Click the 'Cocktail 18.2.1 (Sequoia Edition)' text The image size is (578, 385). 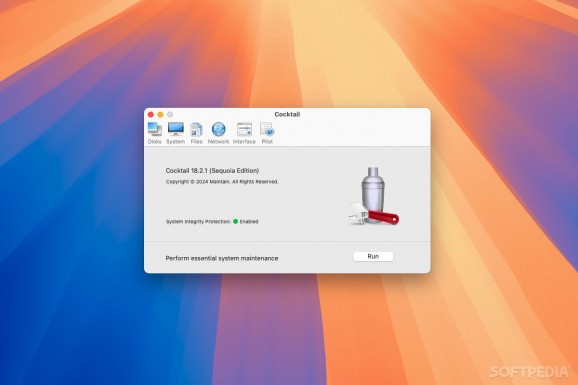click(x=212, y=170)
